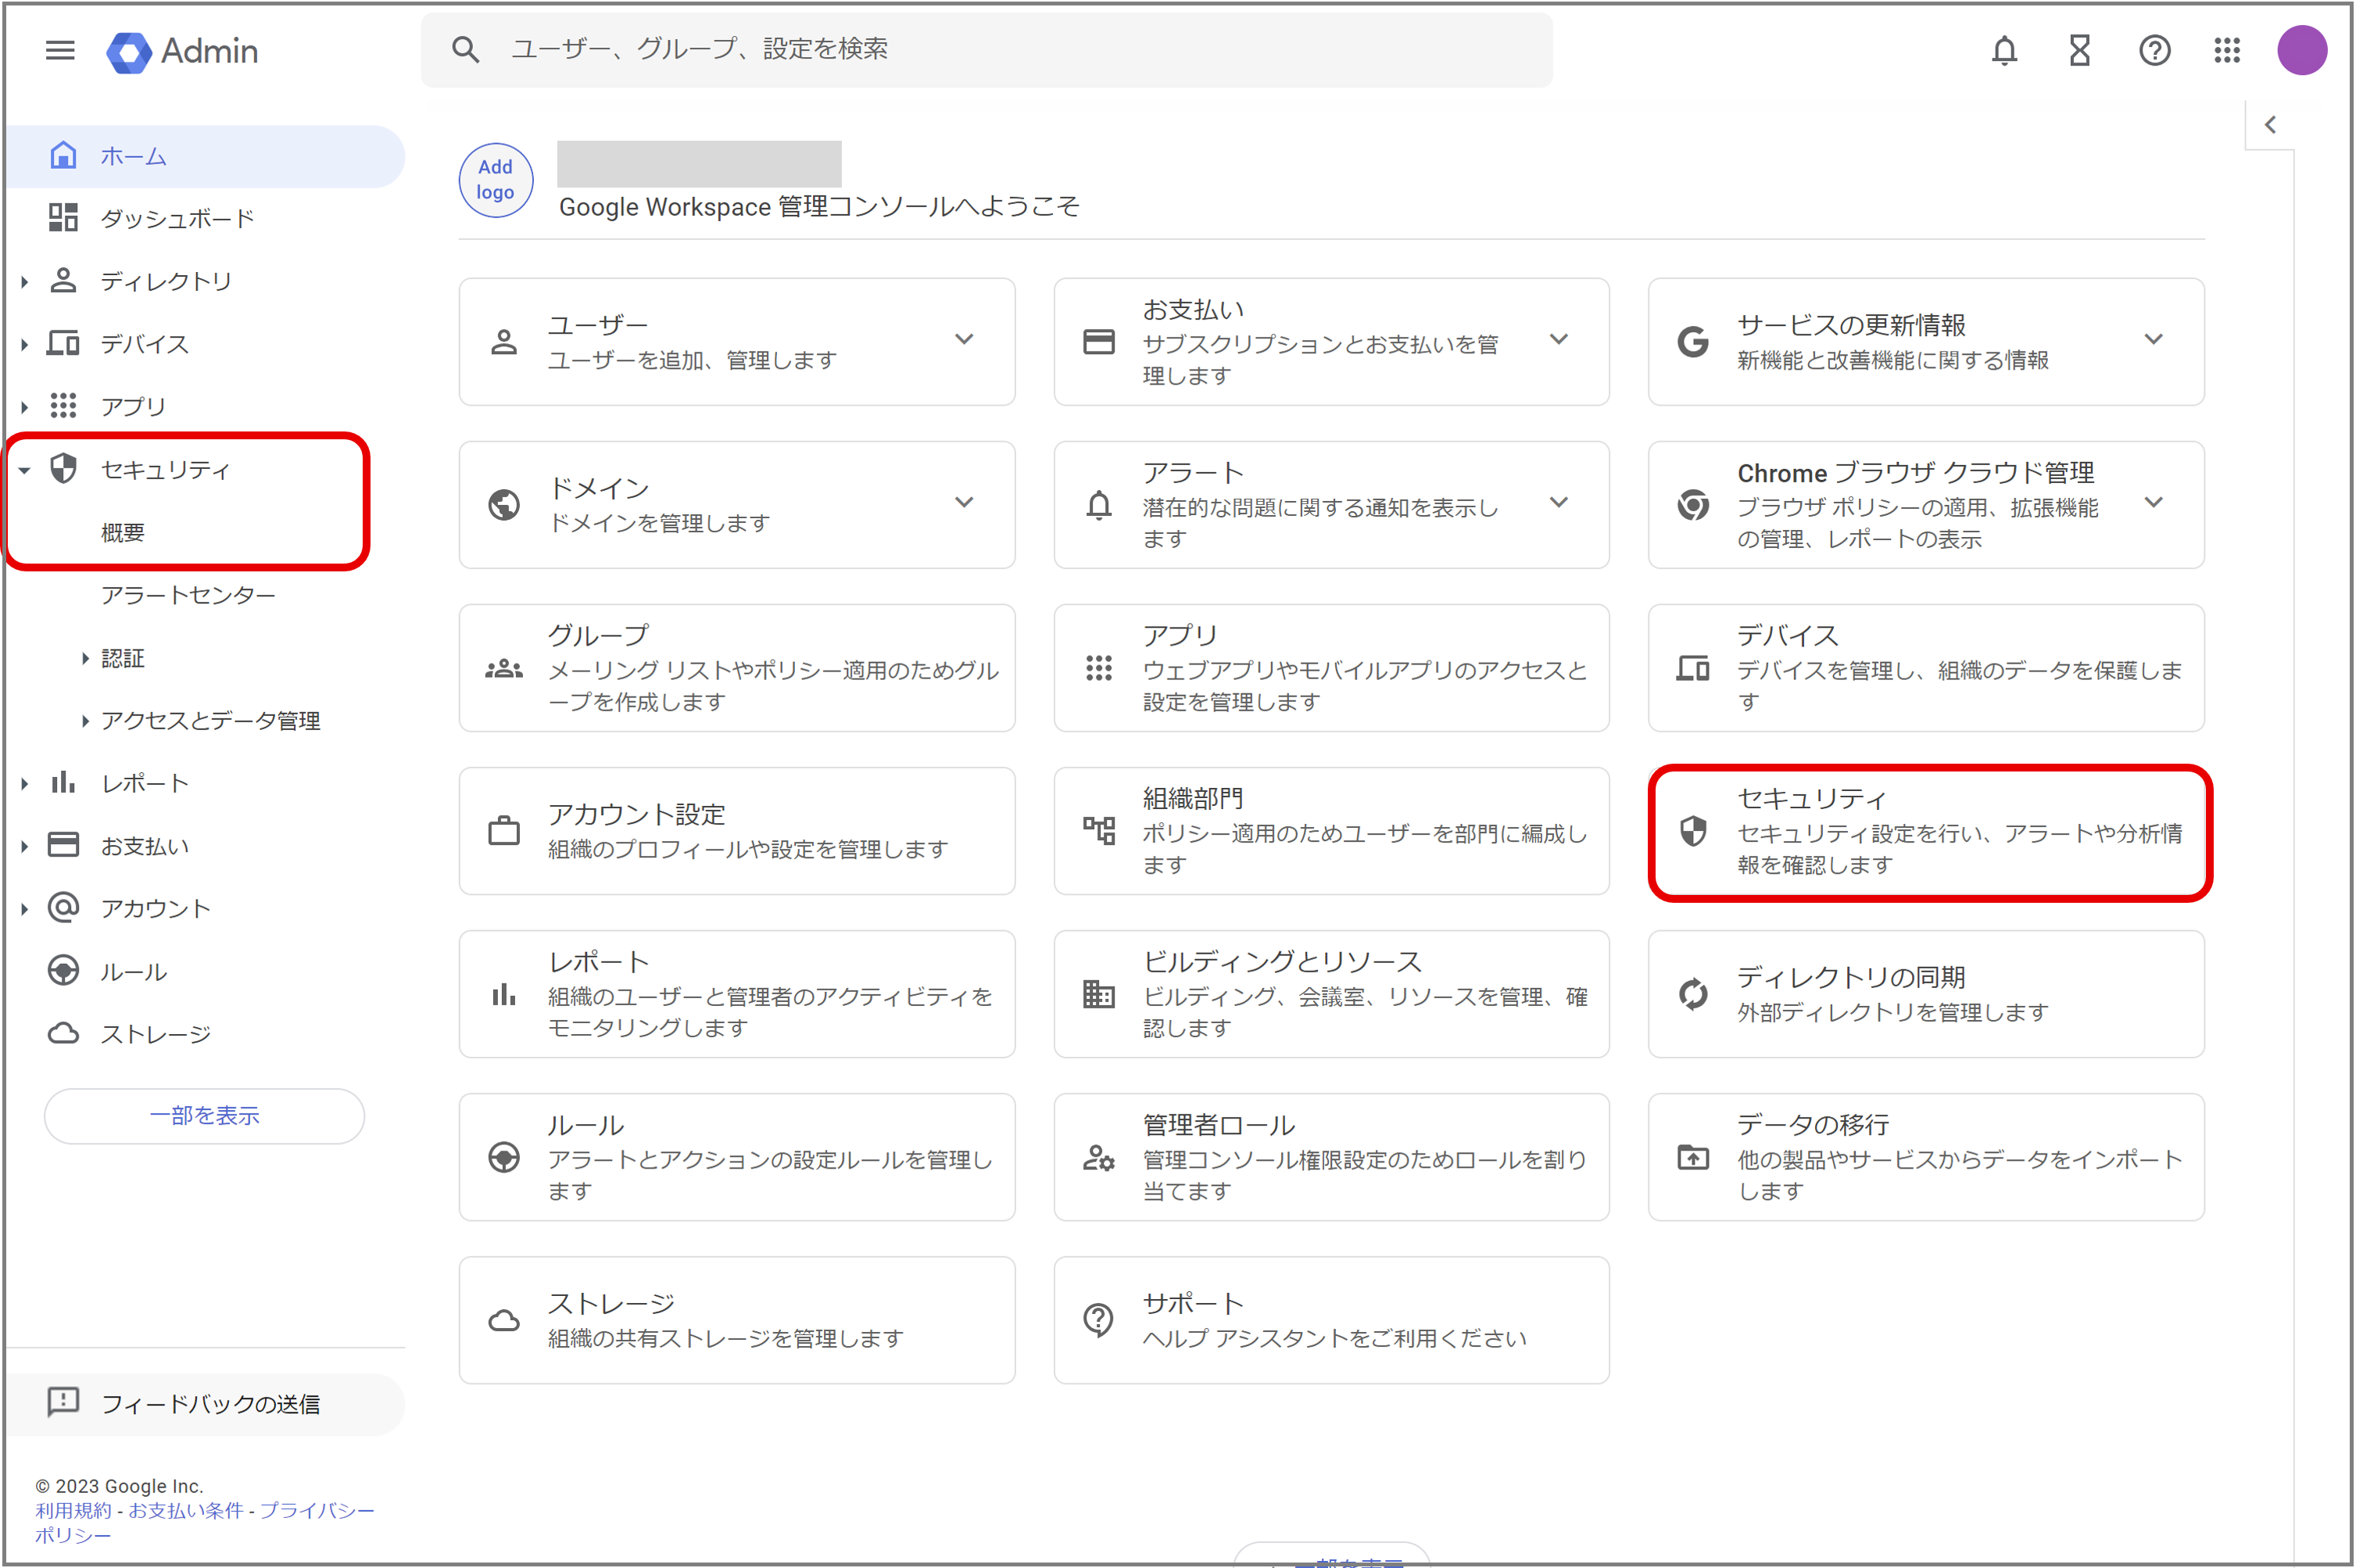
Task: Click the 一部を表示 sidebar button
Action: (204, 1116)
